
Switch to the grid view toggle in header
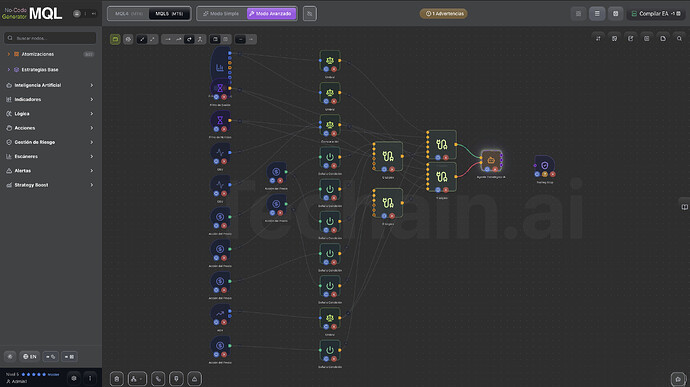[616, 14]
